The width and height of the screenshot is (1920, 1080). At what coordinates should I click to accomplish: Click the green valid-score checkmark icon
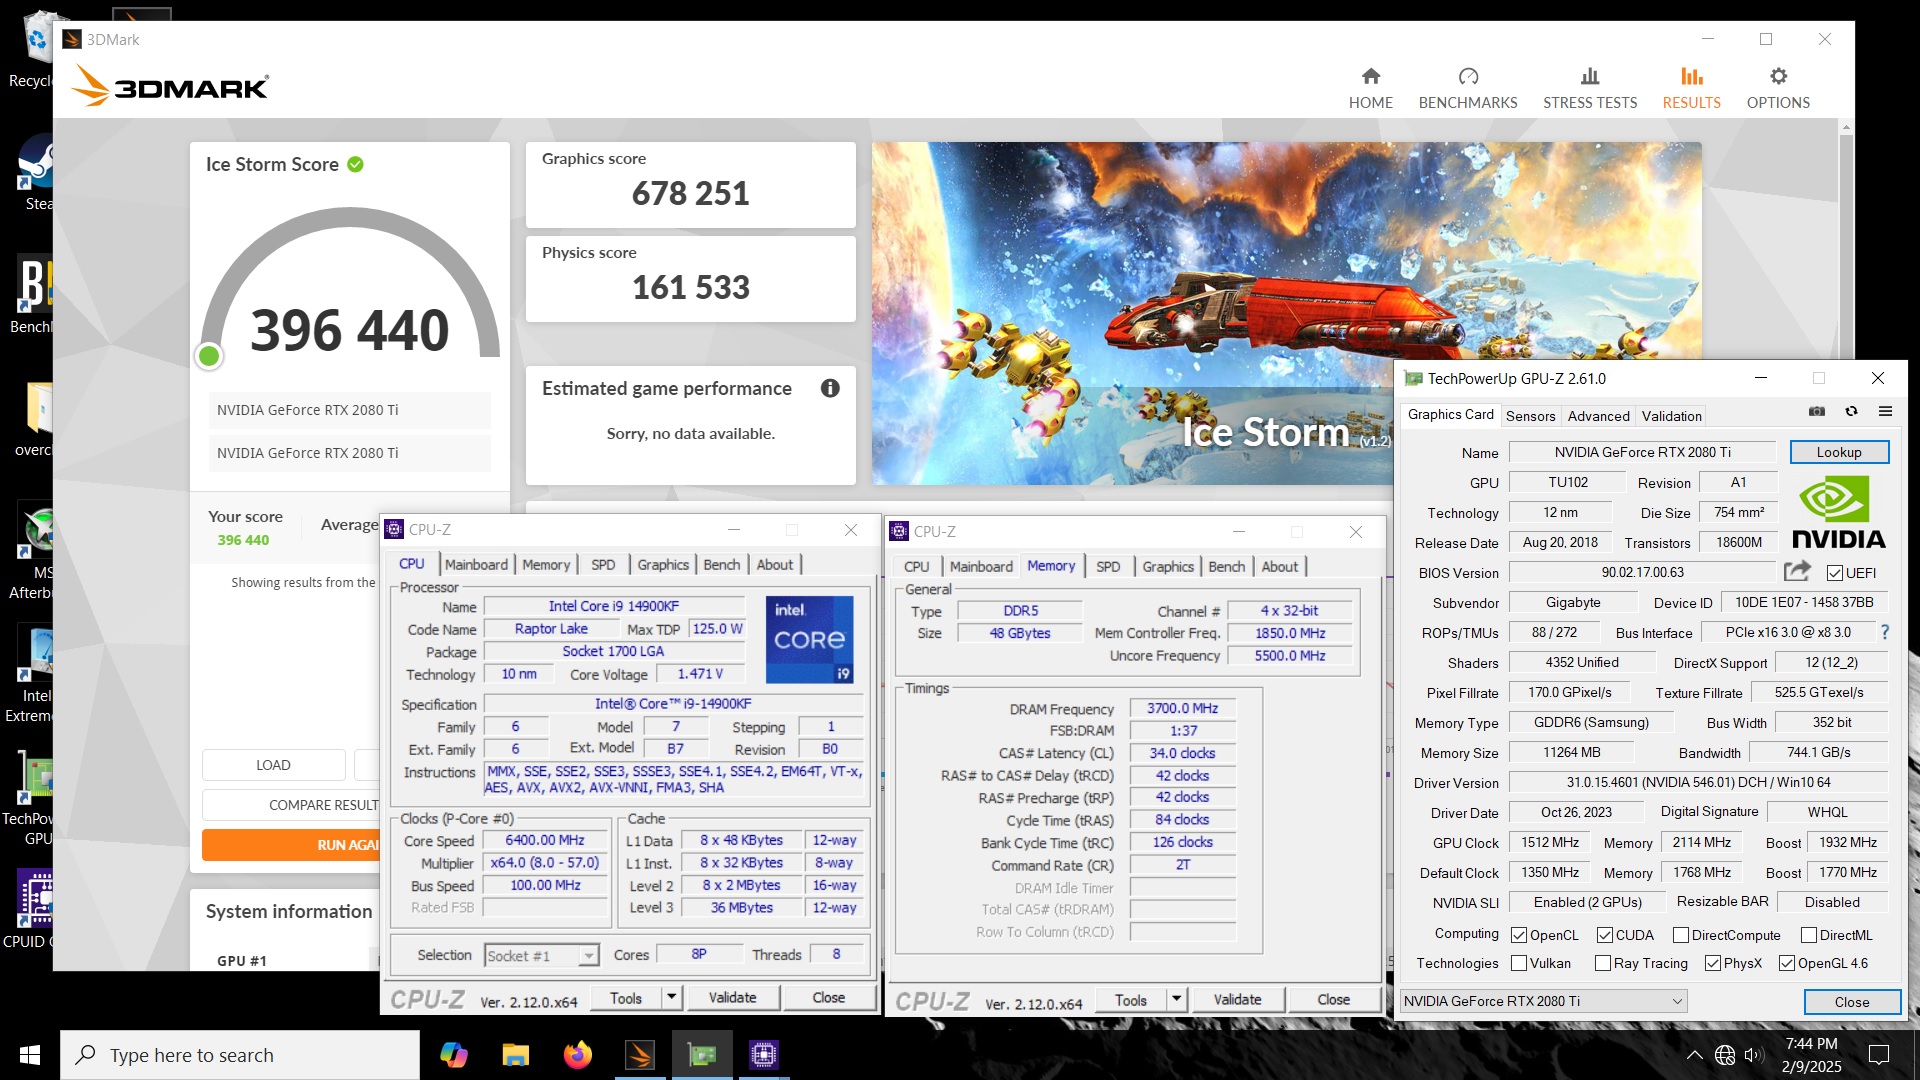(x=355, y=164)
